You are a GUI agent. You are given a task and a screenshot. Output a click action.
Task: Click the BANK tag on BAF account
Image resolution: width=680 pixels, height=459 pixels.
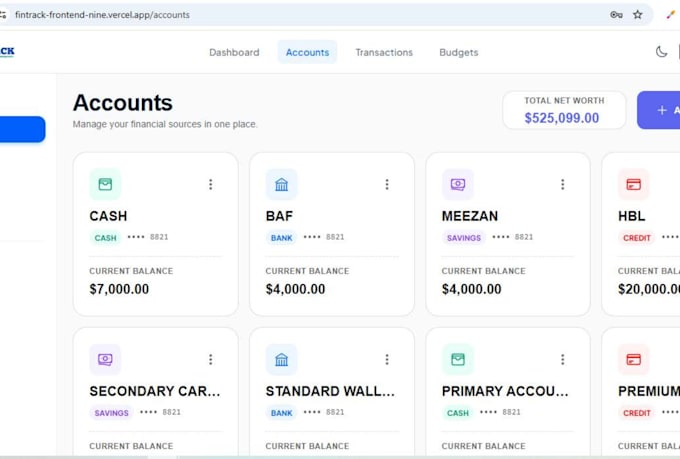[x=281, y=238]
